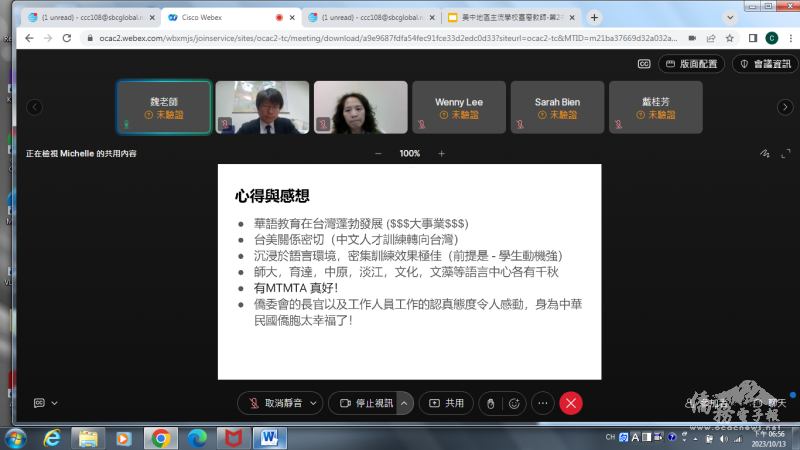
Task: Leave meeting with red X button
Action: pyautogui.click(x=571, y=403)
